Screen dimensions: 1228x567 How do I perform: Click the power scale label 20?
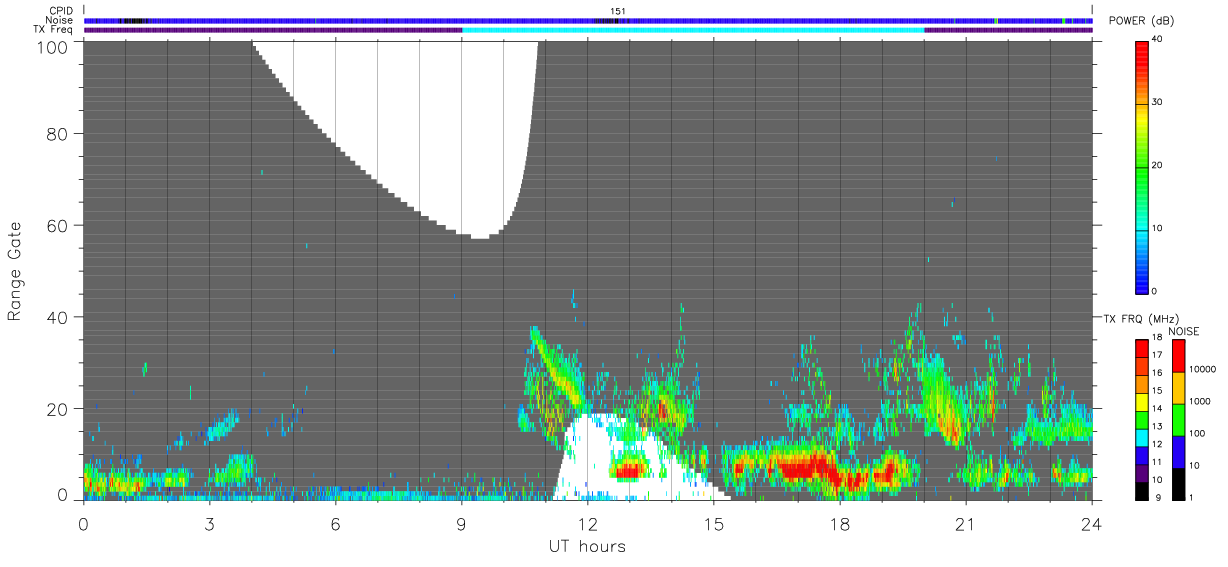[x=1157, y=165]
